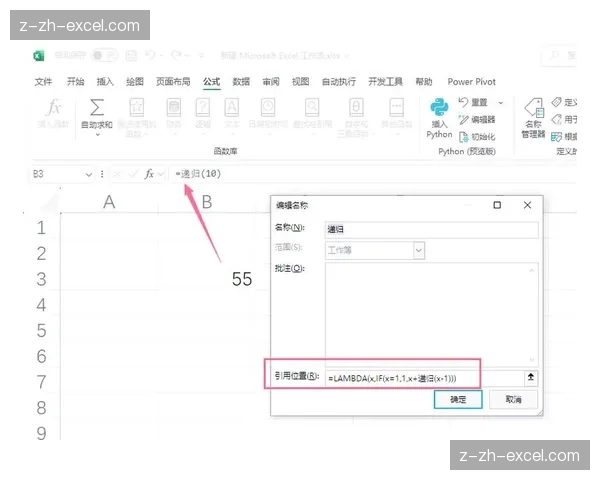Image resolution: width=600 pixels, height=480 pixels.
Task: Click the Python 初始化 button
Action: point(477,137)
